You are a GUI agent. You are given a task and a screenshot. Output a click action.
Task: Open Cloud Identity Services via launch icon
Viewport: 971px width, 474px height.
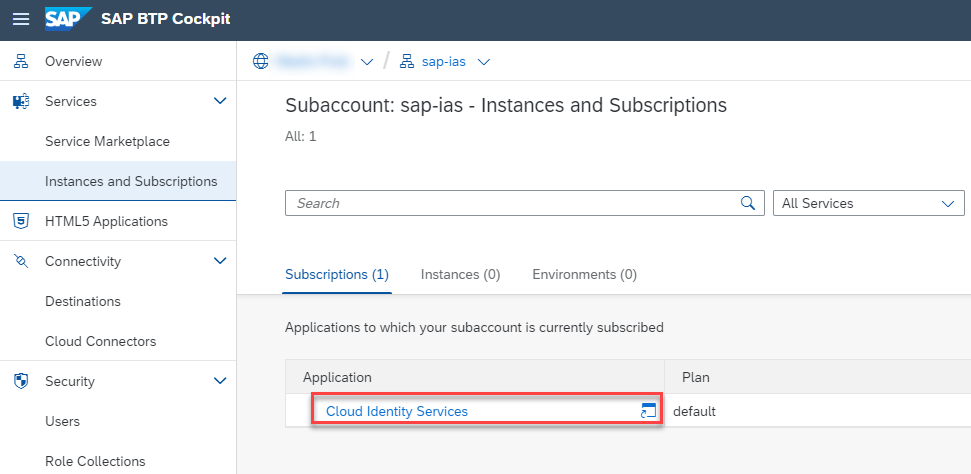coord(648,411)
